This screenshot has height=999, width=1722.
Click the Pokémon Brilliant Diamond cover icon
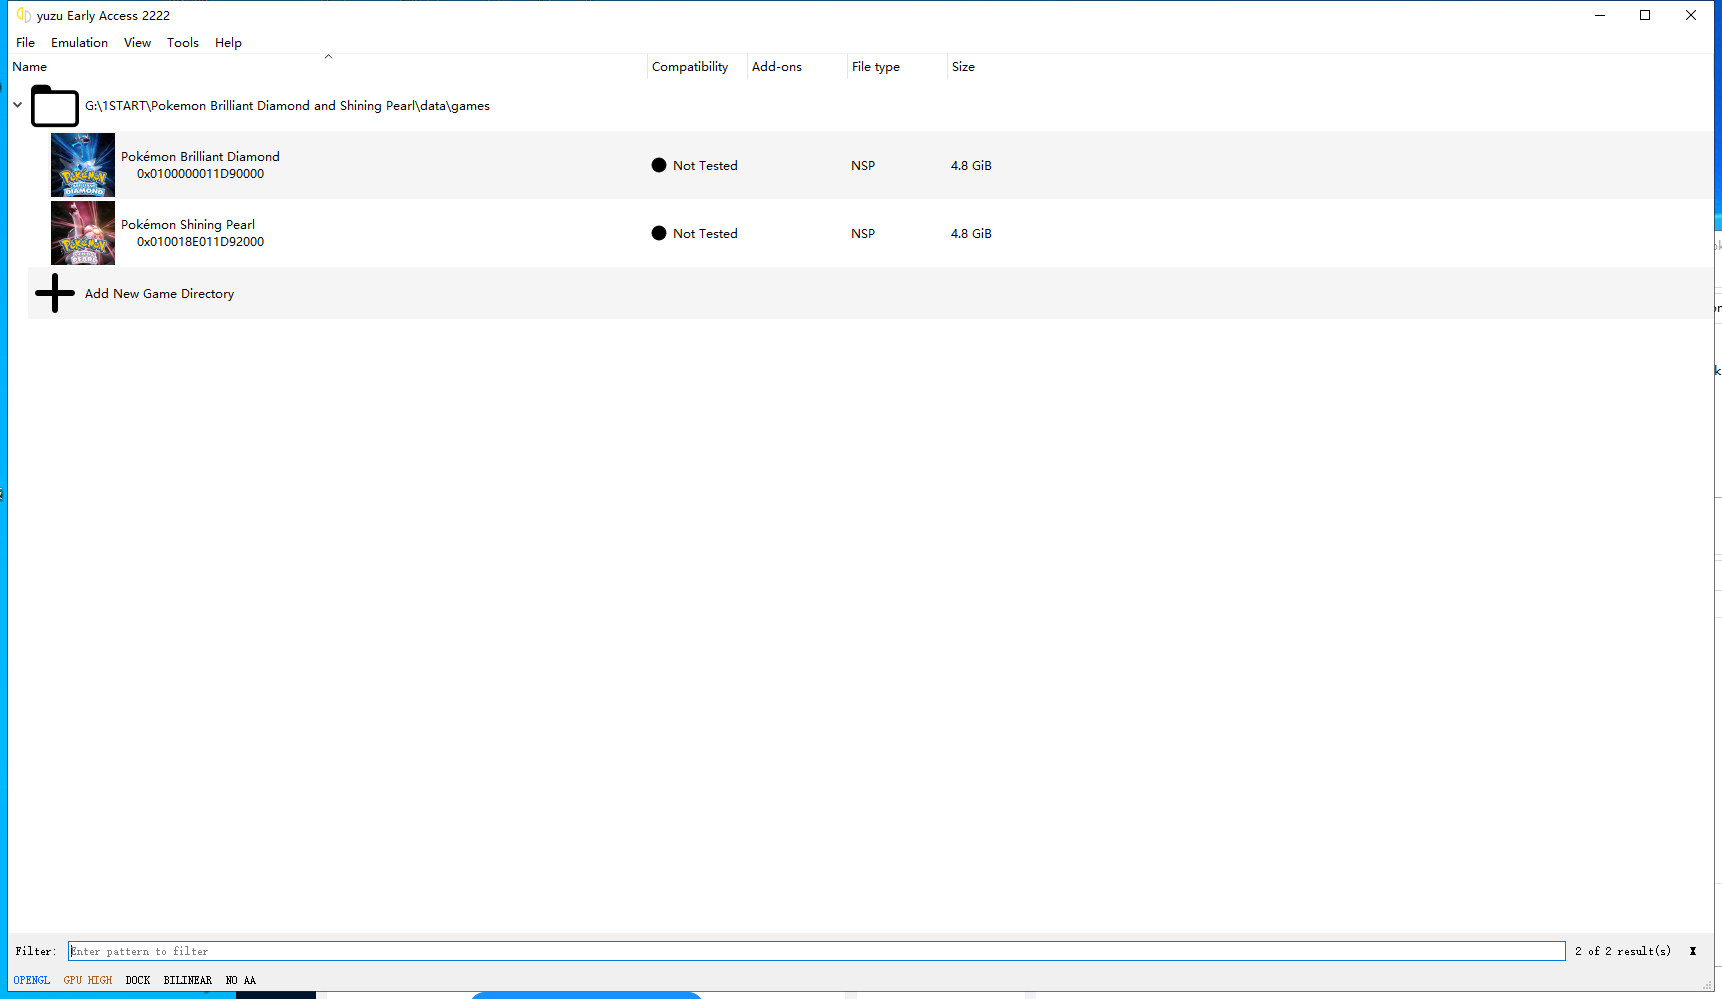click(x=83, y=165)
